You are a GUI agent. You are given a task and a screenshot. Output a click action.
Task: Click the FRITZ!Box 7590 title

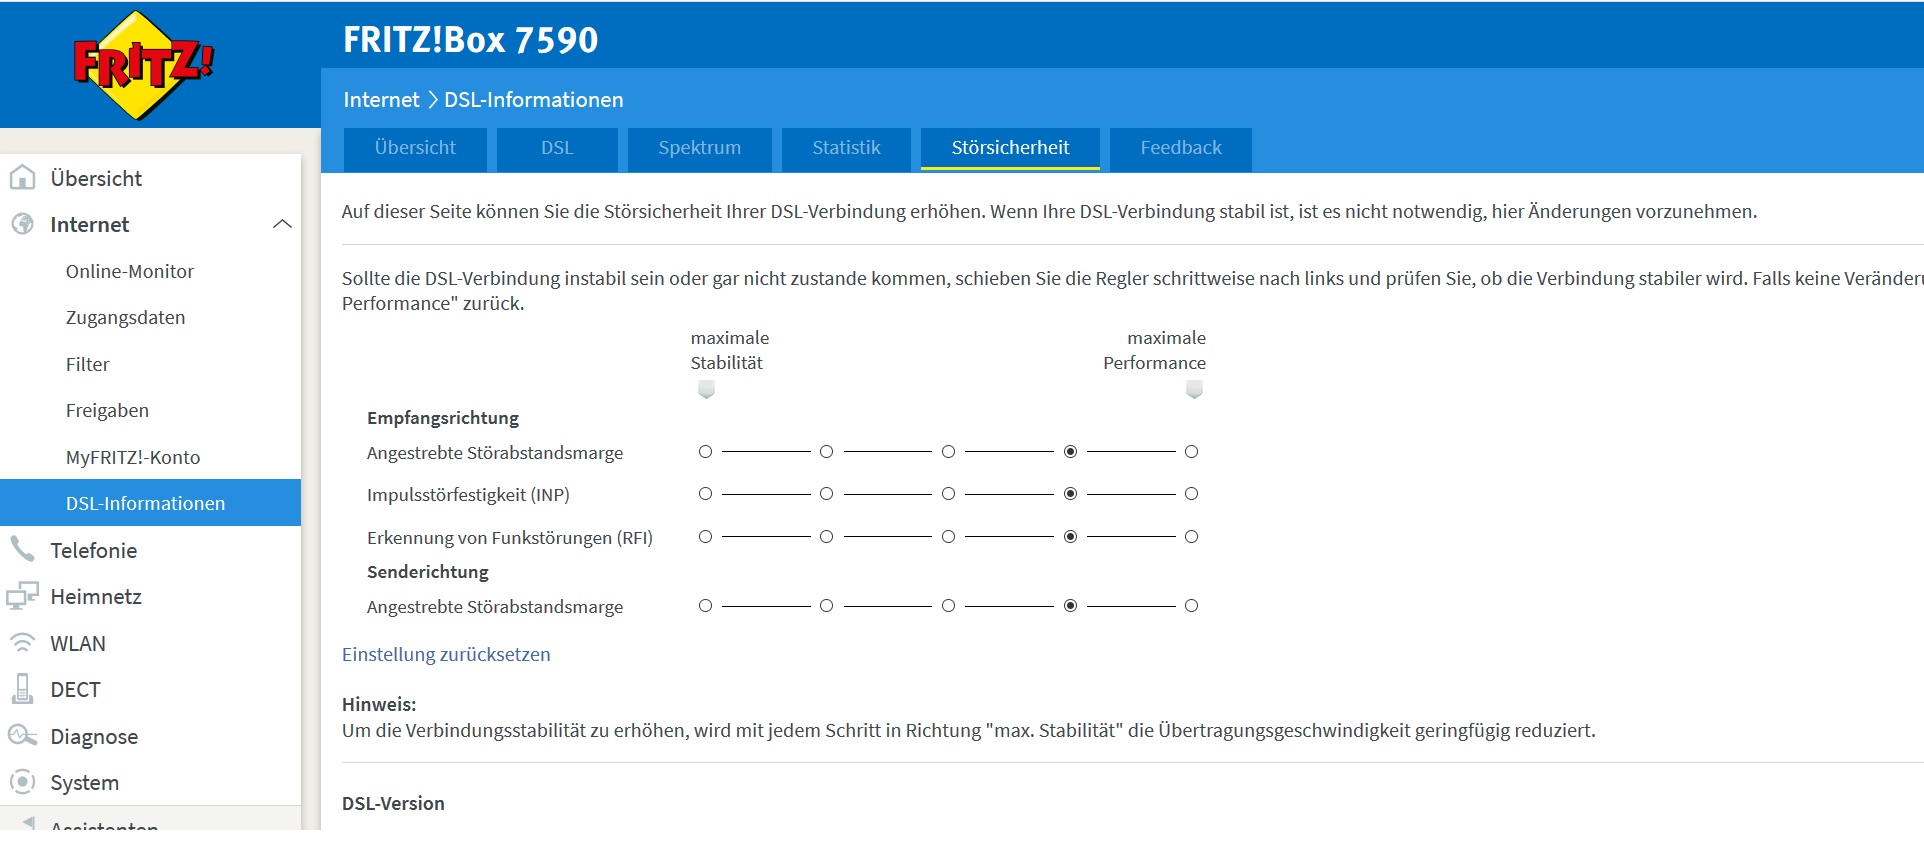pyautogui.click(x=470, y=40)
